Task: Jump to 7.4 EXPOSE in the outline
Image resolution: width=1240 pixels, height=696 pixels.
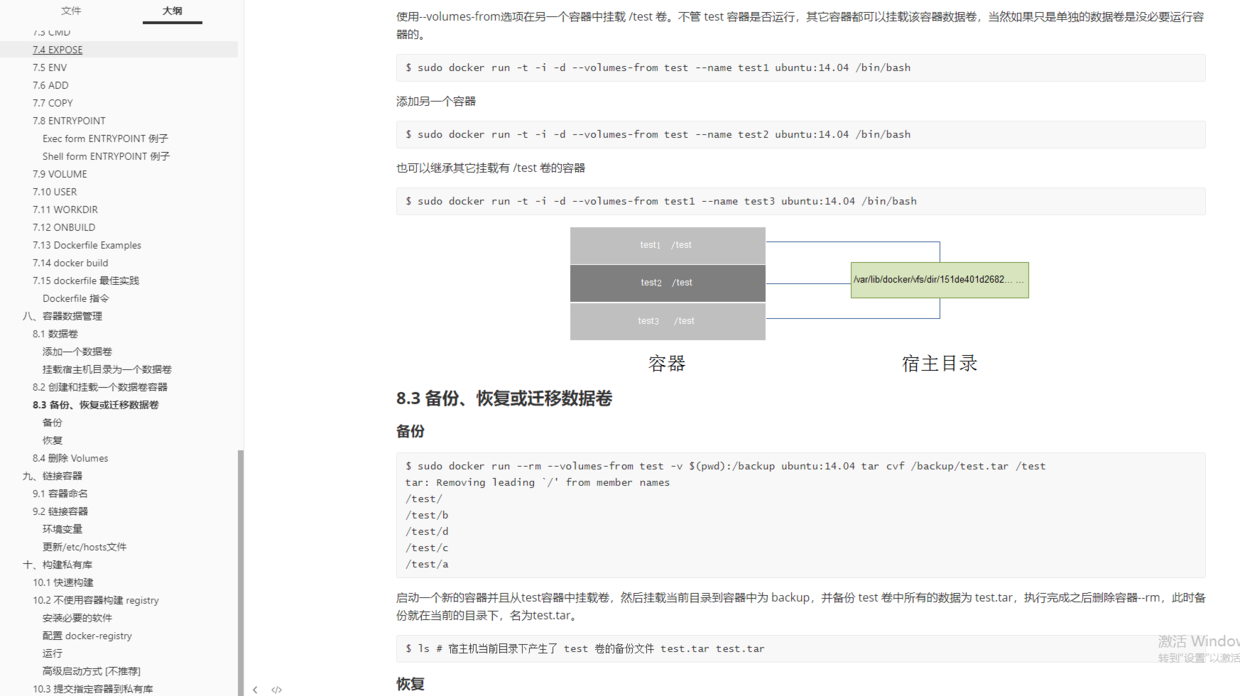Action: click(x=57, y=50)
